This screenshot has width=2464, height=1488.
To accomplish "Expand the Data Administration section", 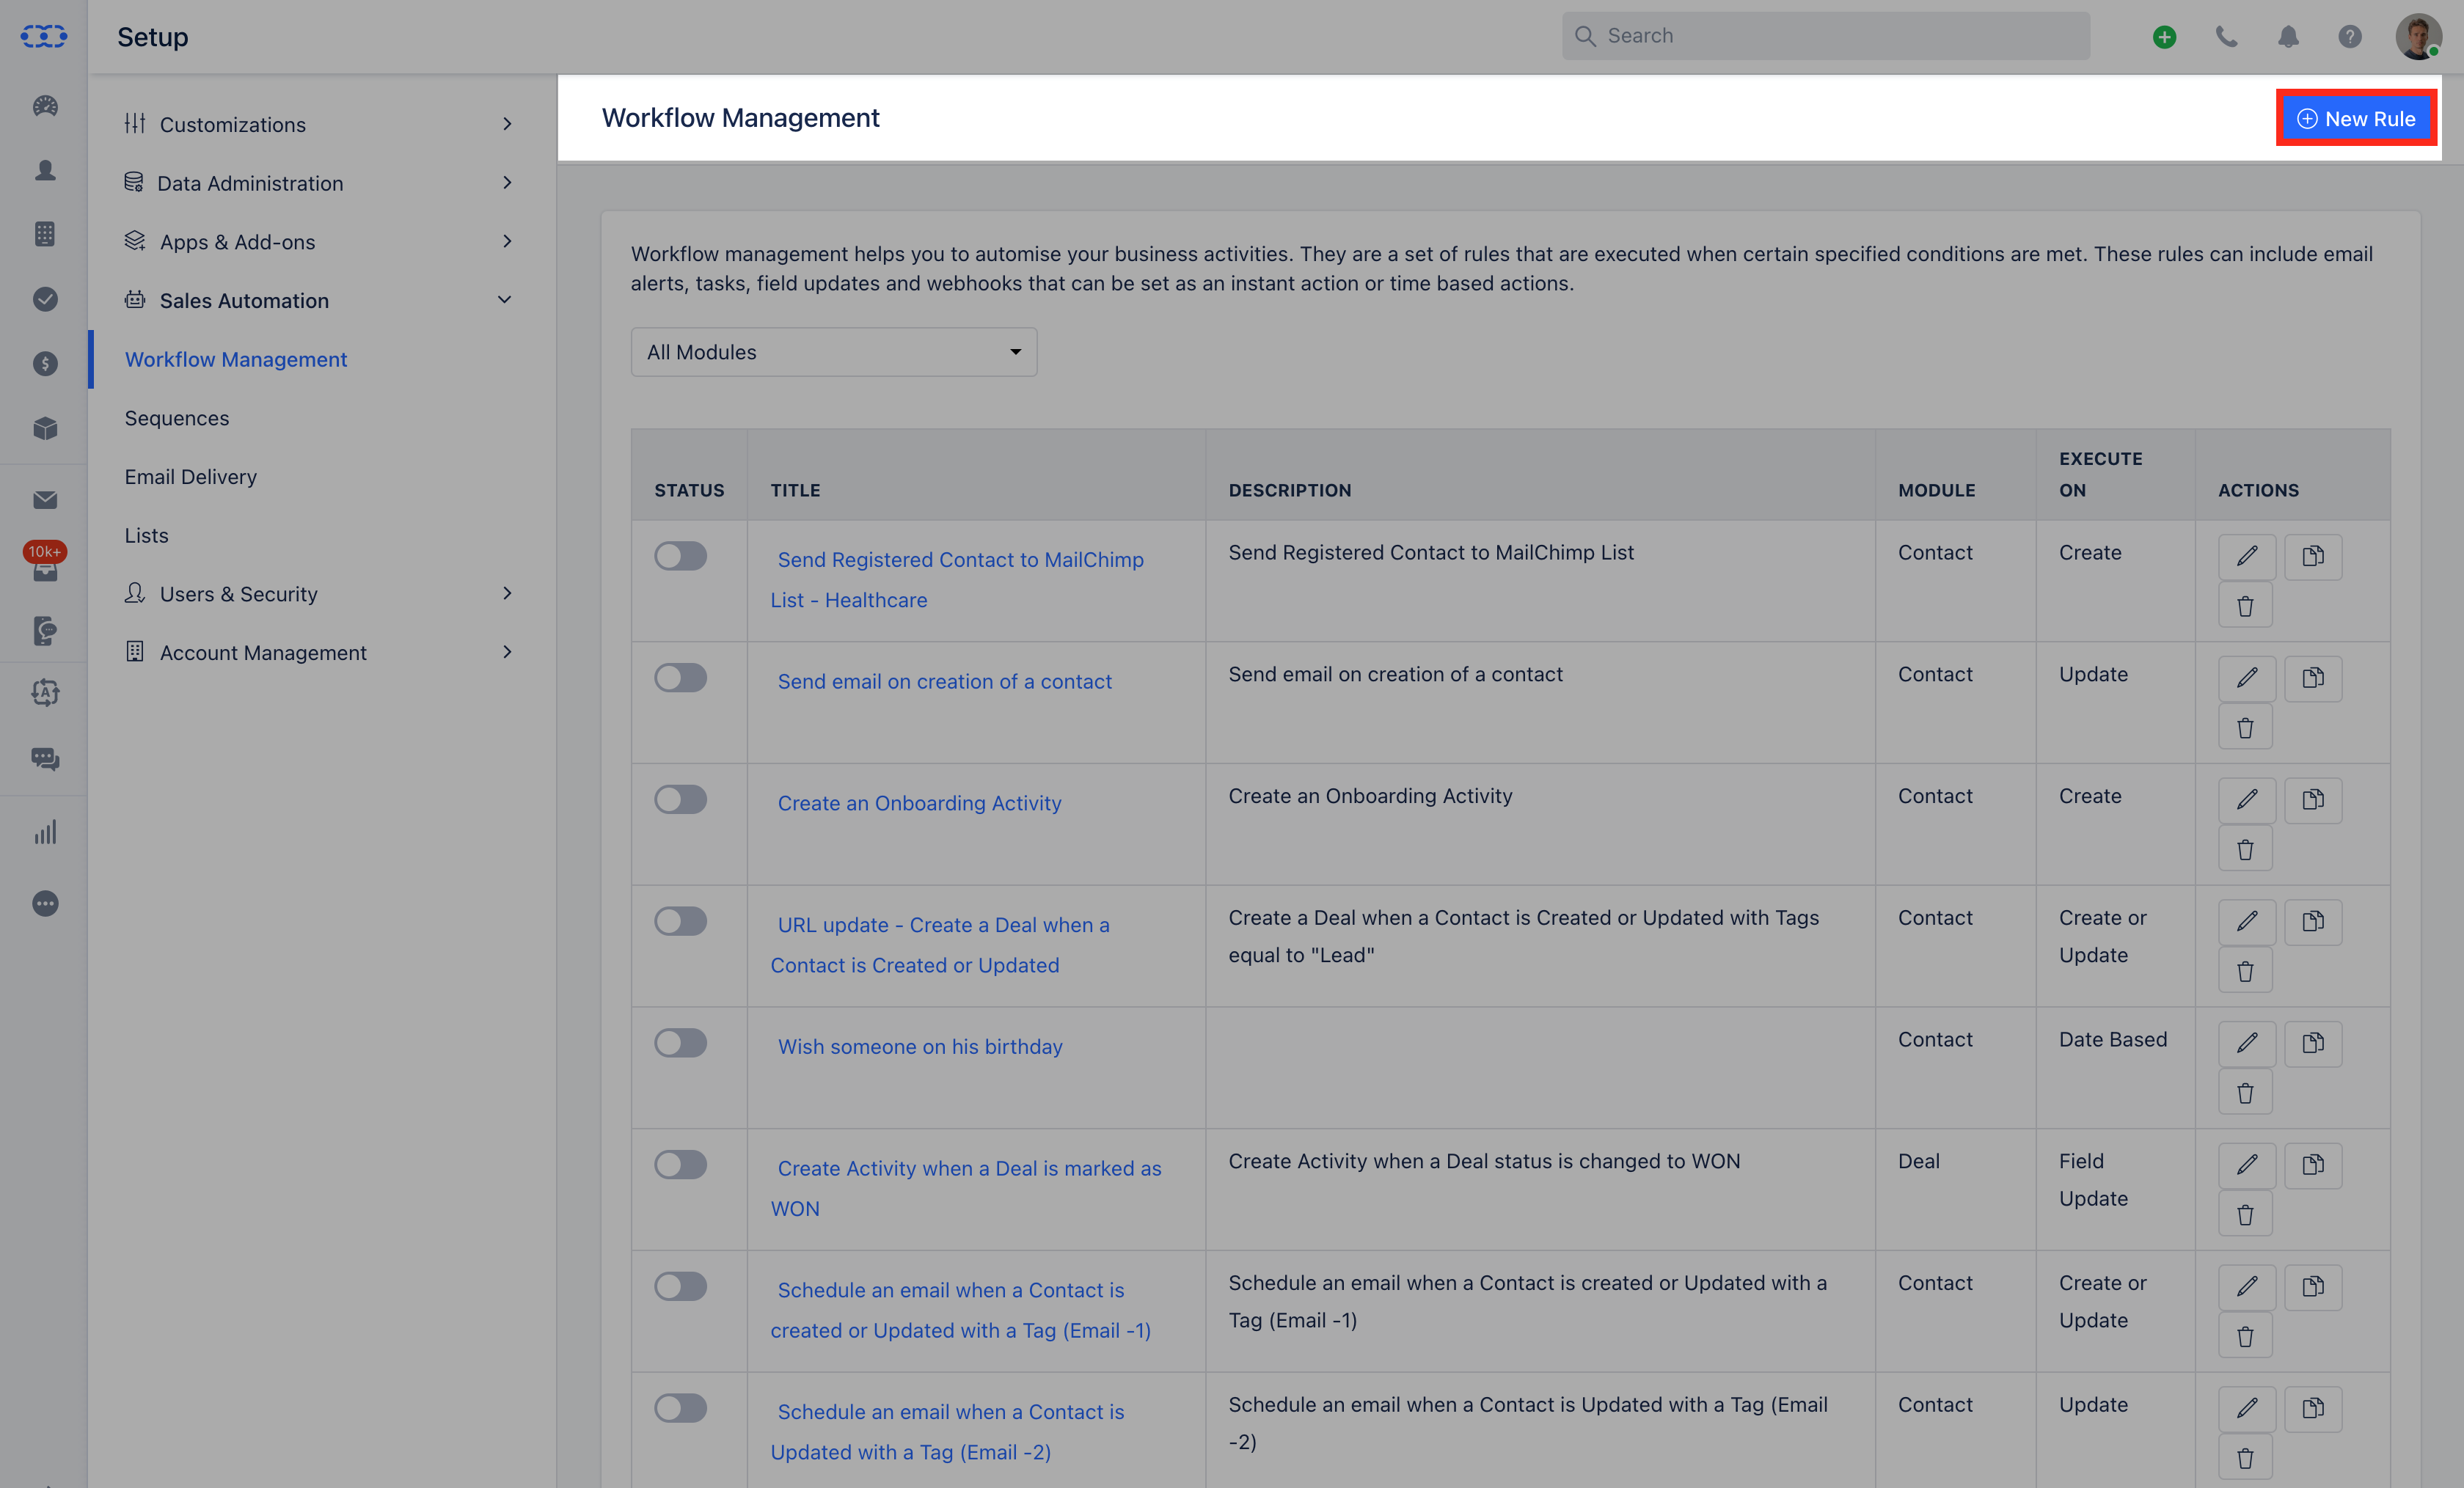I will [x=320, y=183].
